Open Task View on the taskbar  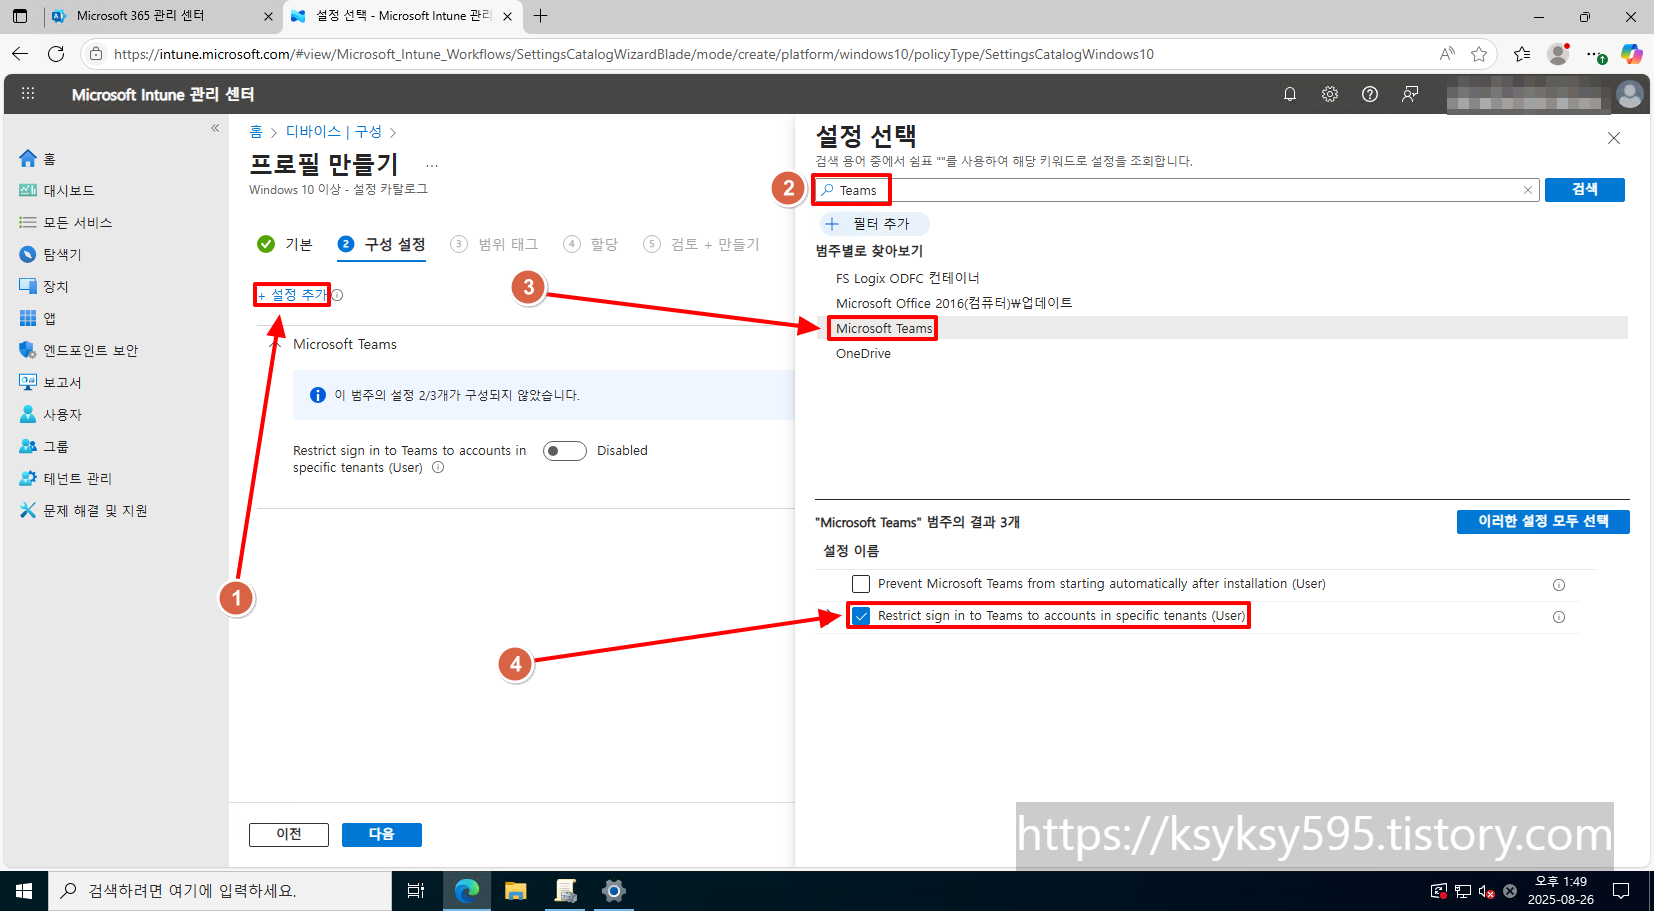point(416,890)
